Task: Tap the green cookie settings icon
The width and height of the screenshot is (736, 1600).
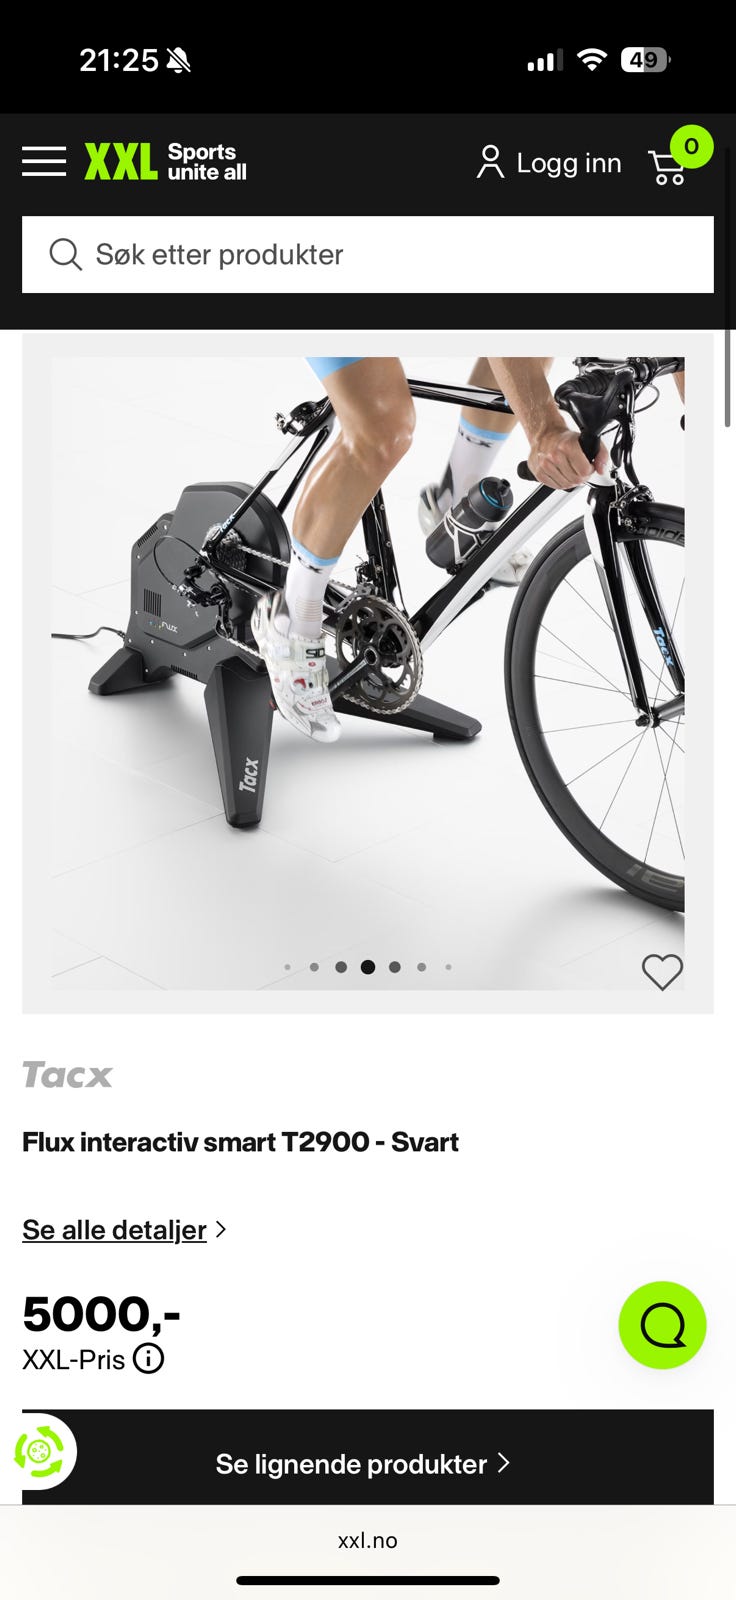Action: 39,1452
